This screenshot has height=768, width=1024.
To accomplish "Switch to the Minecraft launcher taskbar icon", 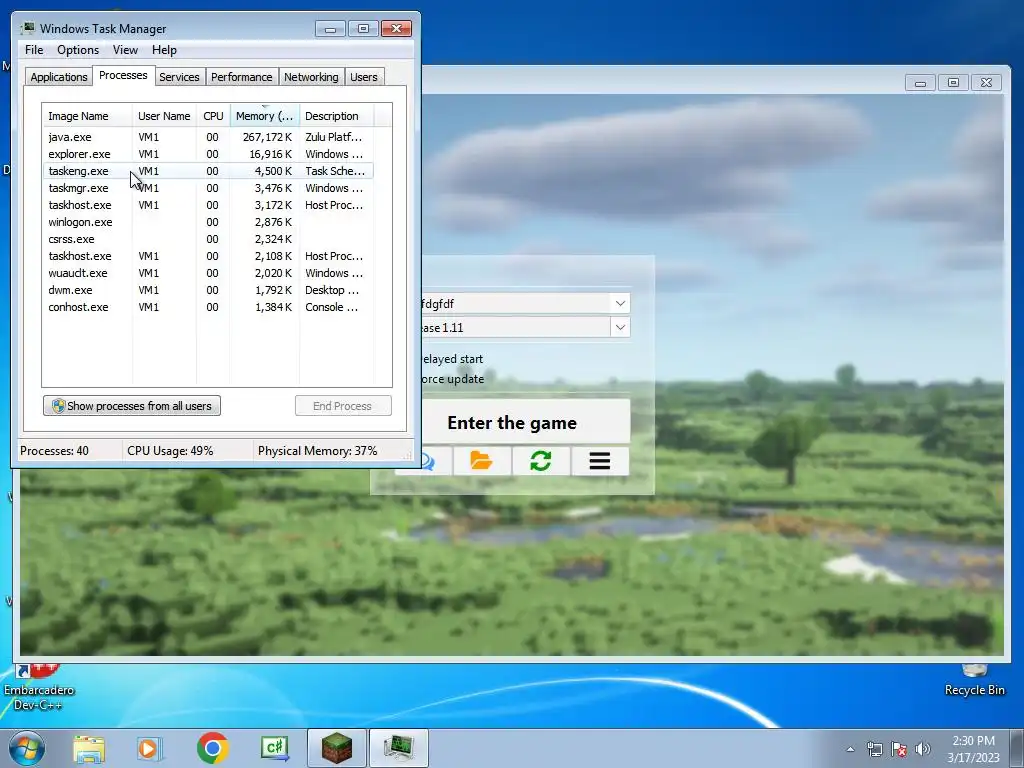I will [x=337, y=748].
